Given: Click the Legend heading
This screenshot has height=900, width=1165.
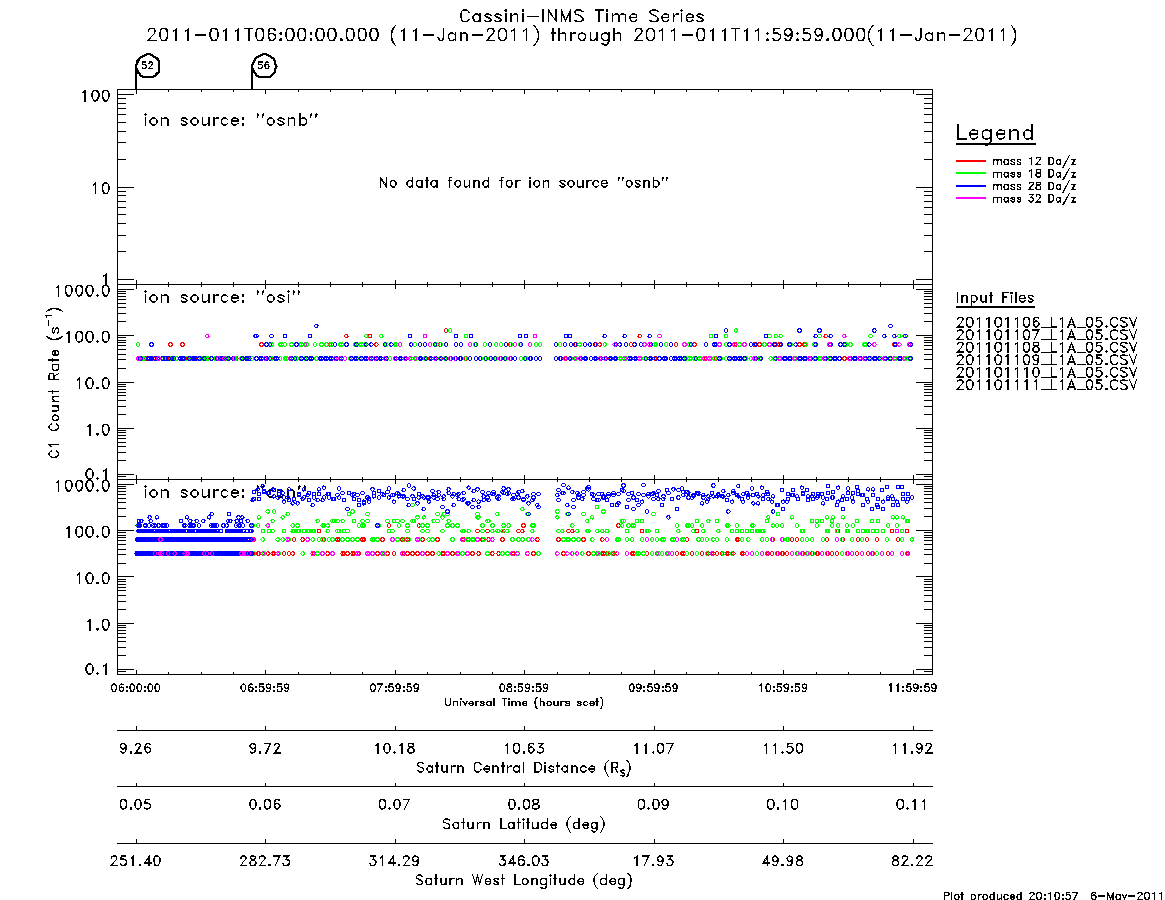Looking at the screenshot, I should click(995, 133).
